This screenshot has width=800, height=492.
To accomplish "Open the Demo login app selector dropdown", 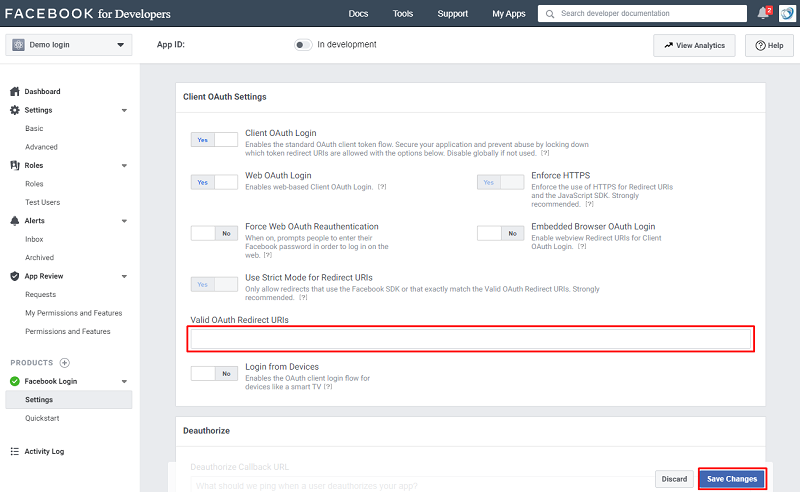I will coord(68,45).
